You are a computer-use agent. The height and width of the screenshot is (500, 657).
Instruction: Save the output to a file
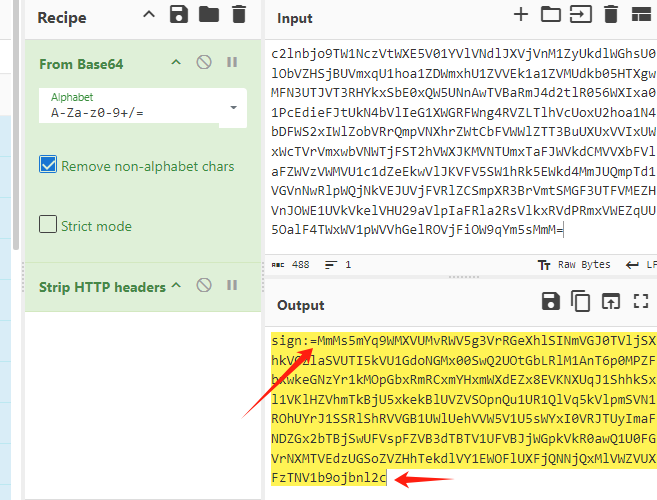(x=550, y=301)
